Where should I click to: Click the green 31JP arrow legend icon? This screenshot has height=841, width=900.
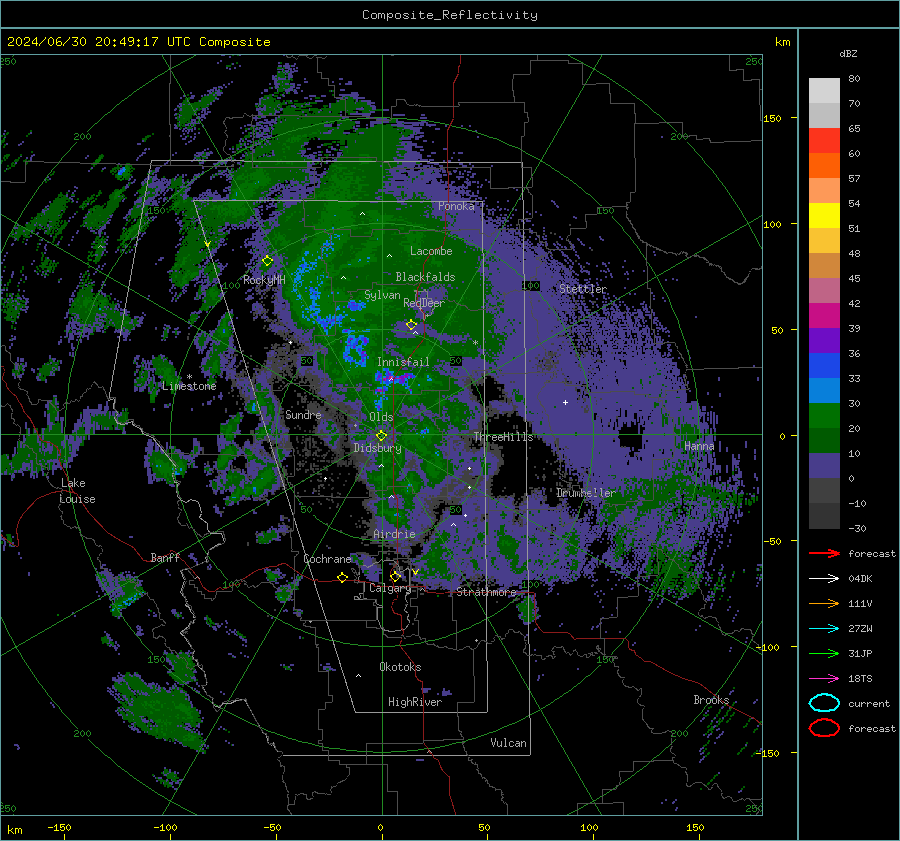(x=824, y=653)
